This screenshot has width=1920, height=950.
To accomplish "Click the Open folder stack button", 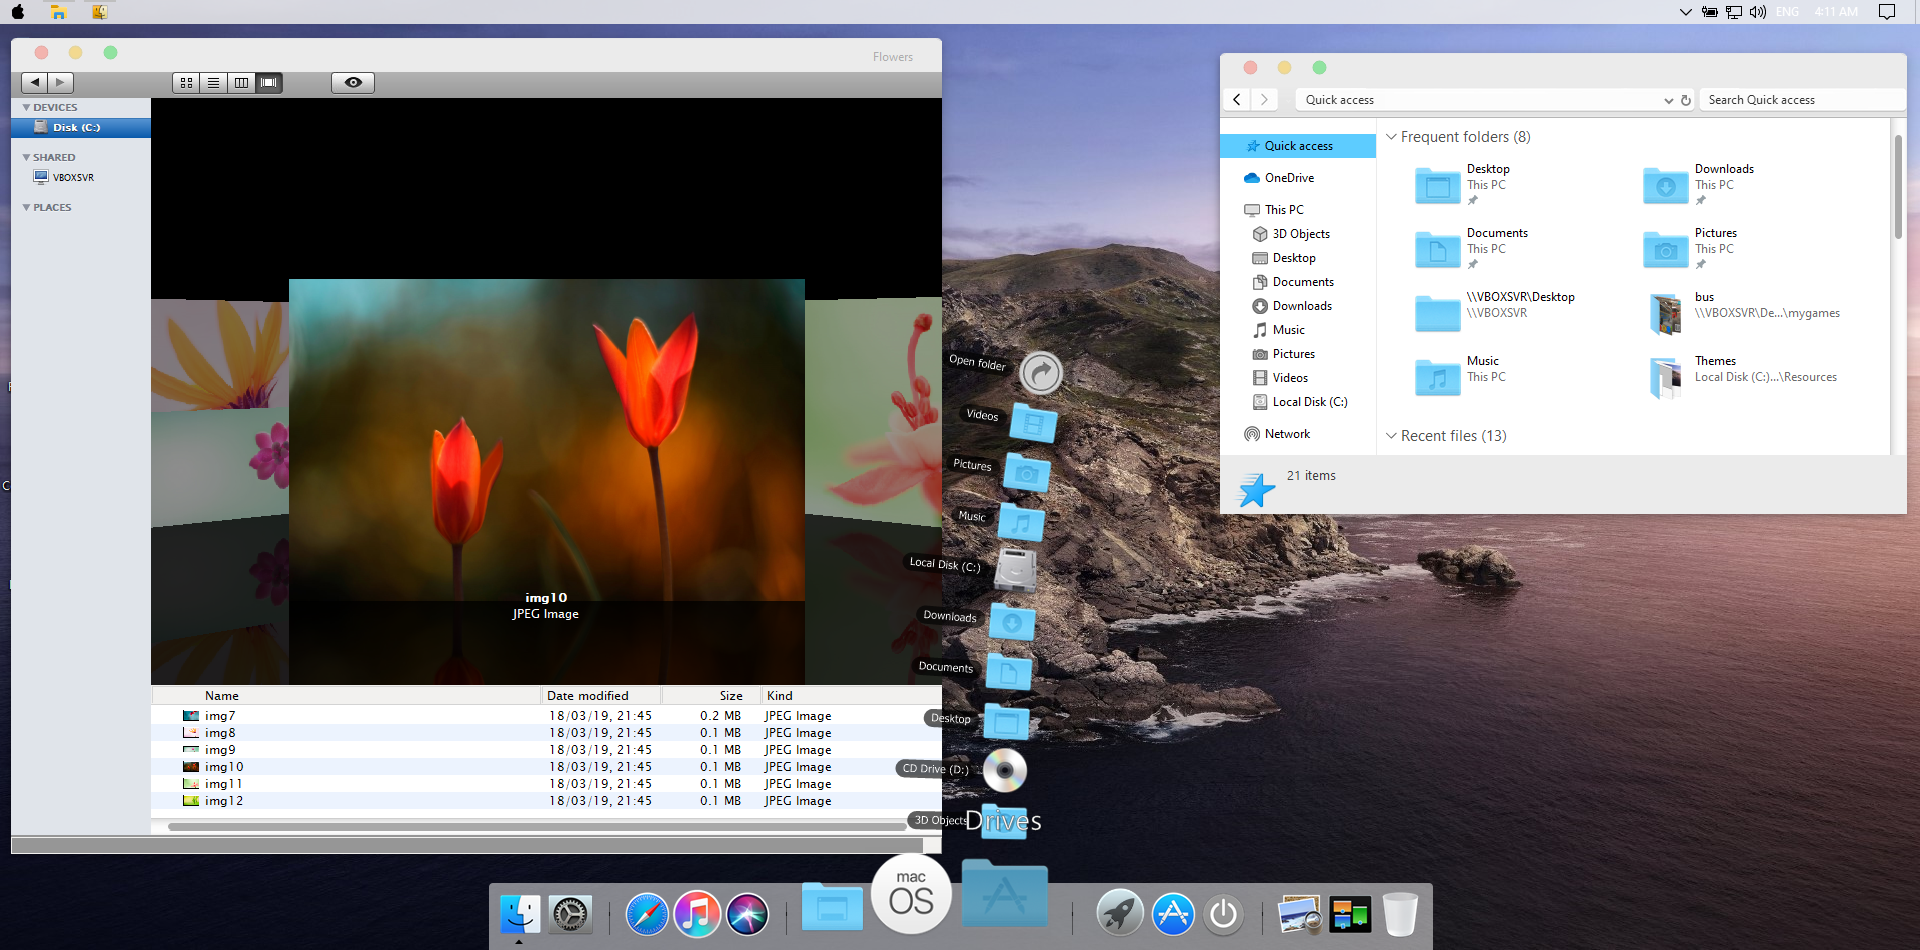I will coord(1041,373).
